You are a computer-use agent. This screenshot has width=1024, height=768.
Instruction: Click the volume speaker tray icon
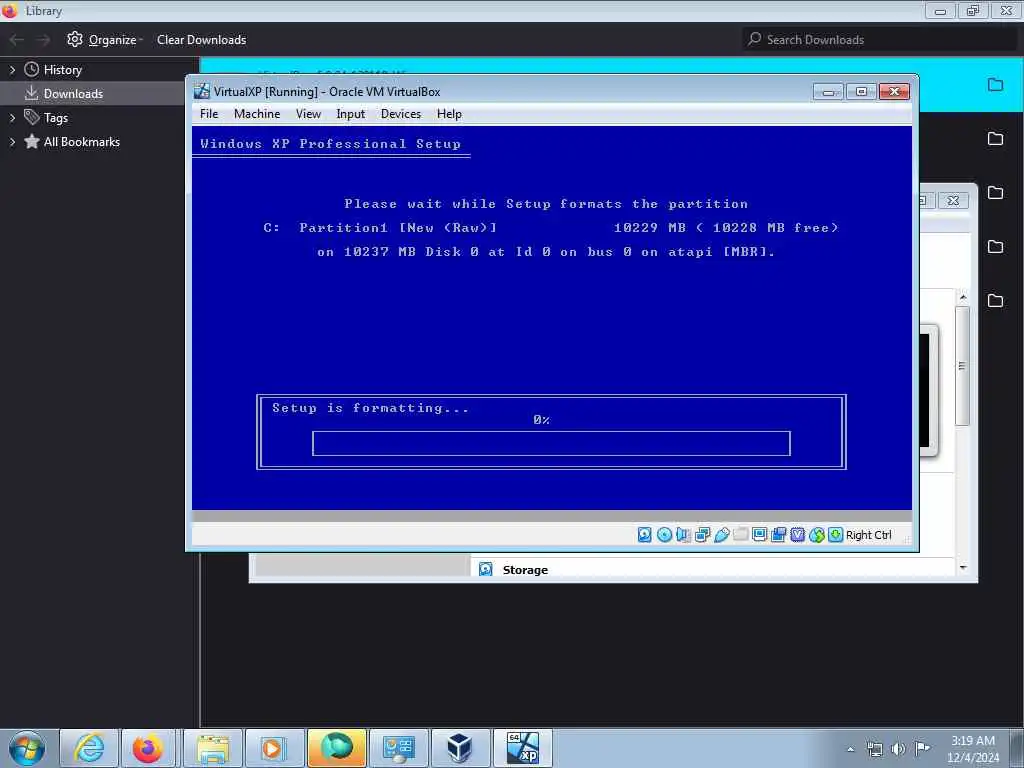click(x=899, y=749)
